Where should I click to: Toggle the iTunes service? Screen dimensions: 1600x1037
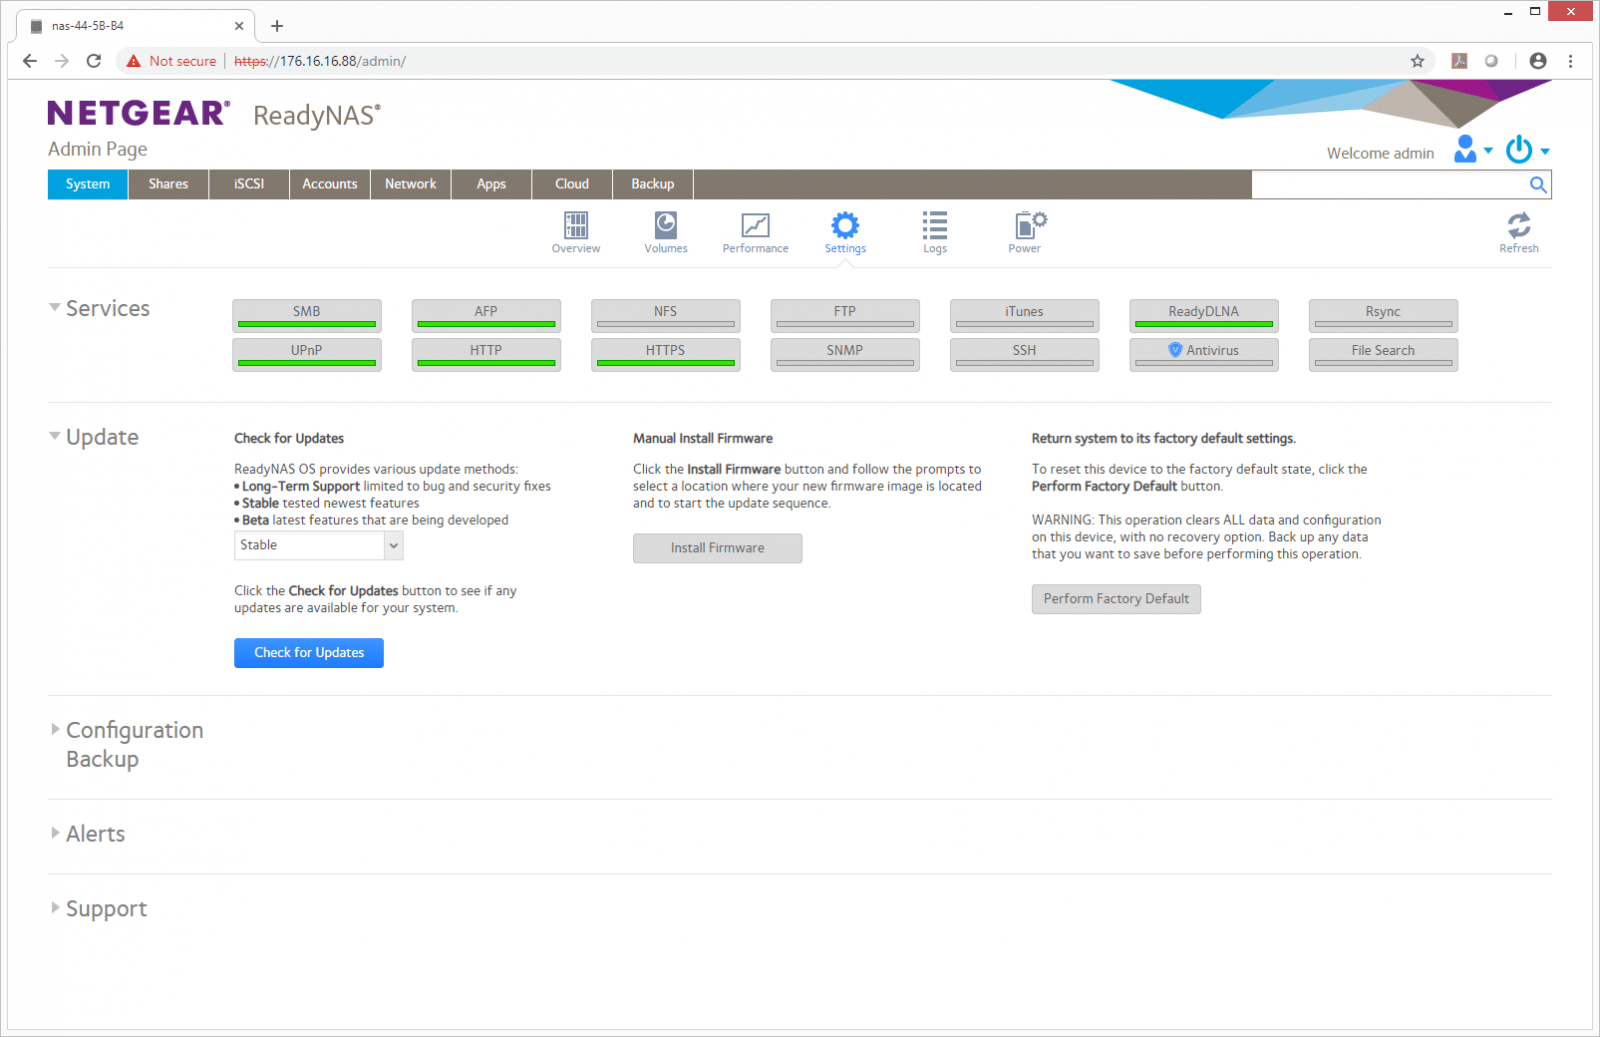(x=1024, y=315)
